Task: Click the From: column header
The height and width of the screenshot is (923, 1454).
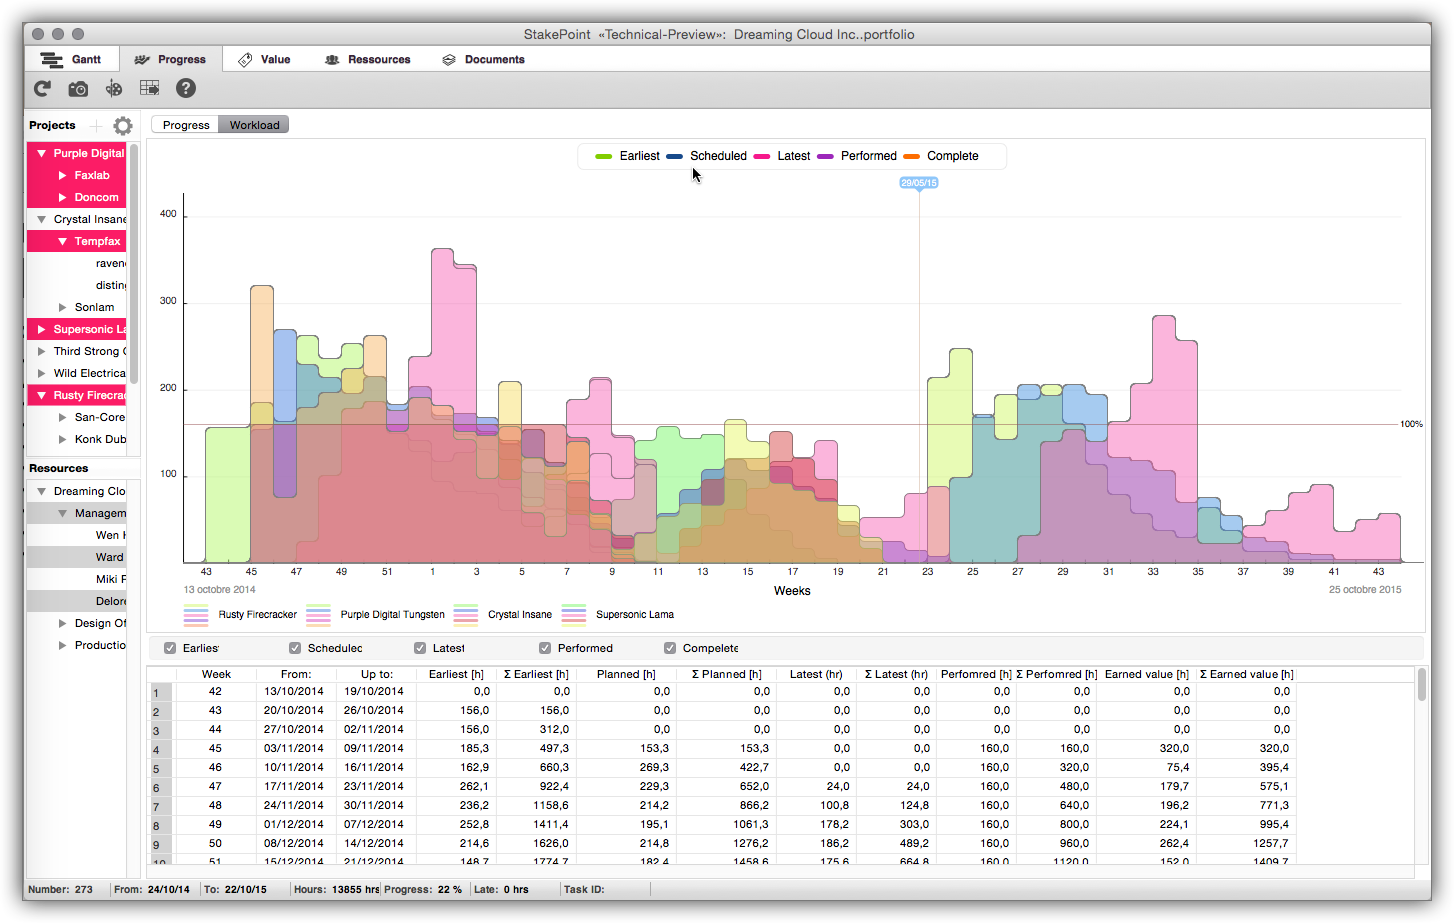Action: pos(296,674)
